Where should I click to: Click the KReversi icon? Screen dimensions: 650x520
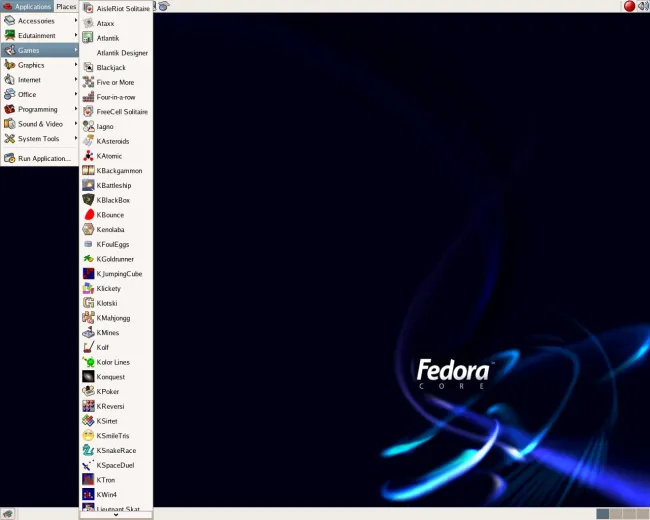[x=88, y=406]
